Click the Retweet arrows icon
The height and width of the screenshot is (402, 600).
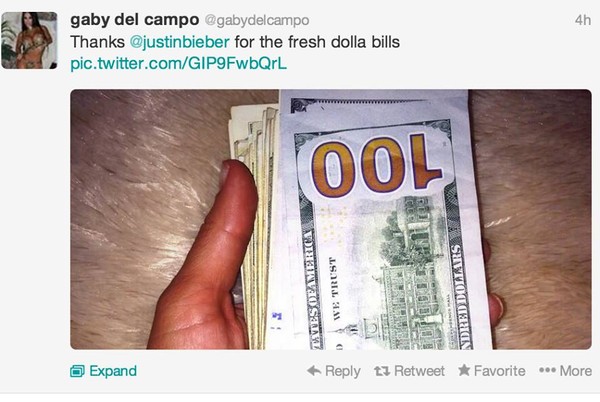[382, 371]
